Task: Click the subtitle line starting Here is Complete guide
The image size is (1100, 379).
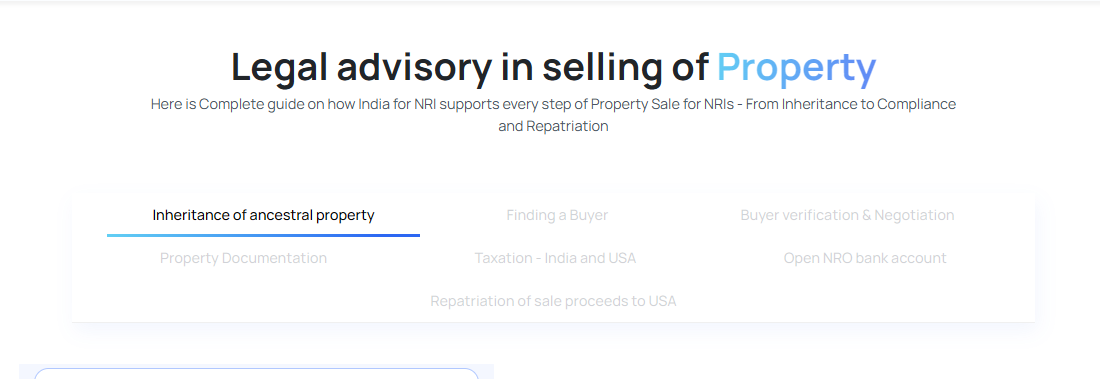Action: [553, 104]
